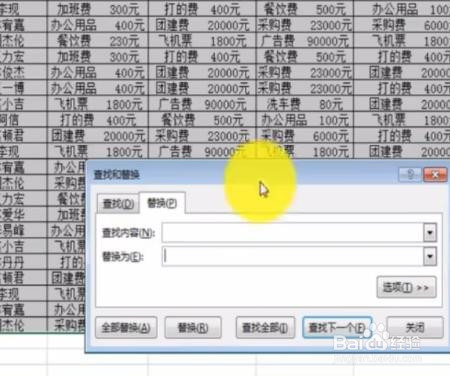
Task: Open help in the 查找和替换 dialog
Action: [410, 174]
